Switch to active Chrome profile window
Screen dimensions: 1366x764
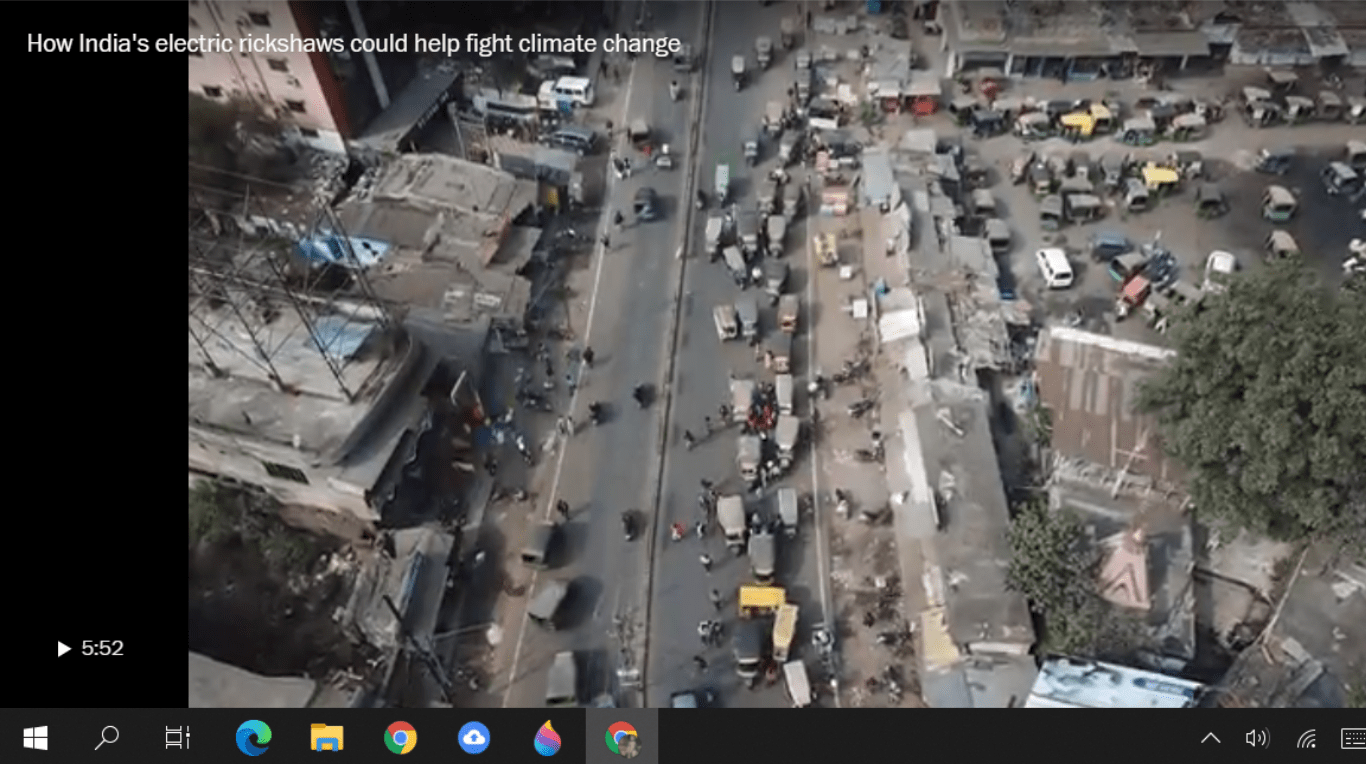tap(621, 738)
